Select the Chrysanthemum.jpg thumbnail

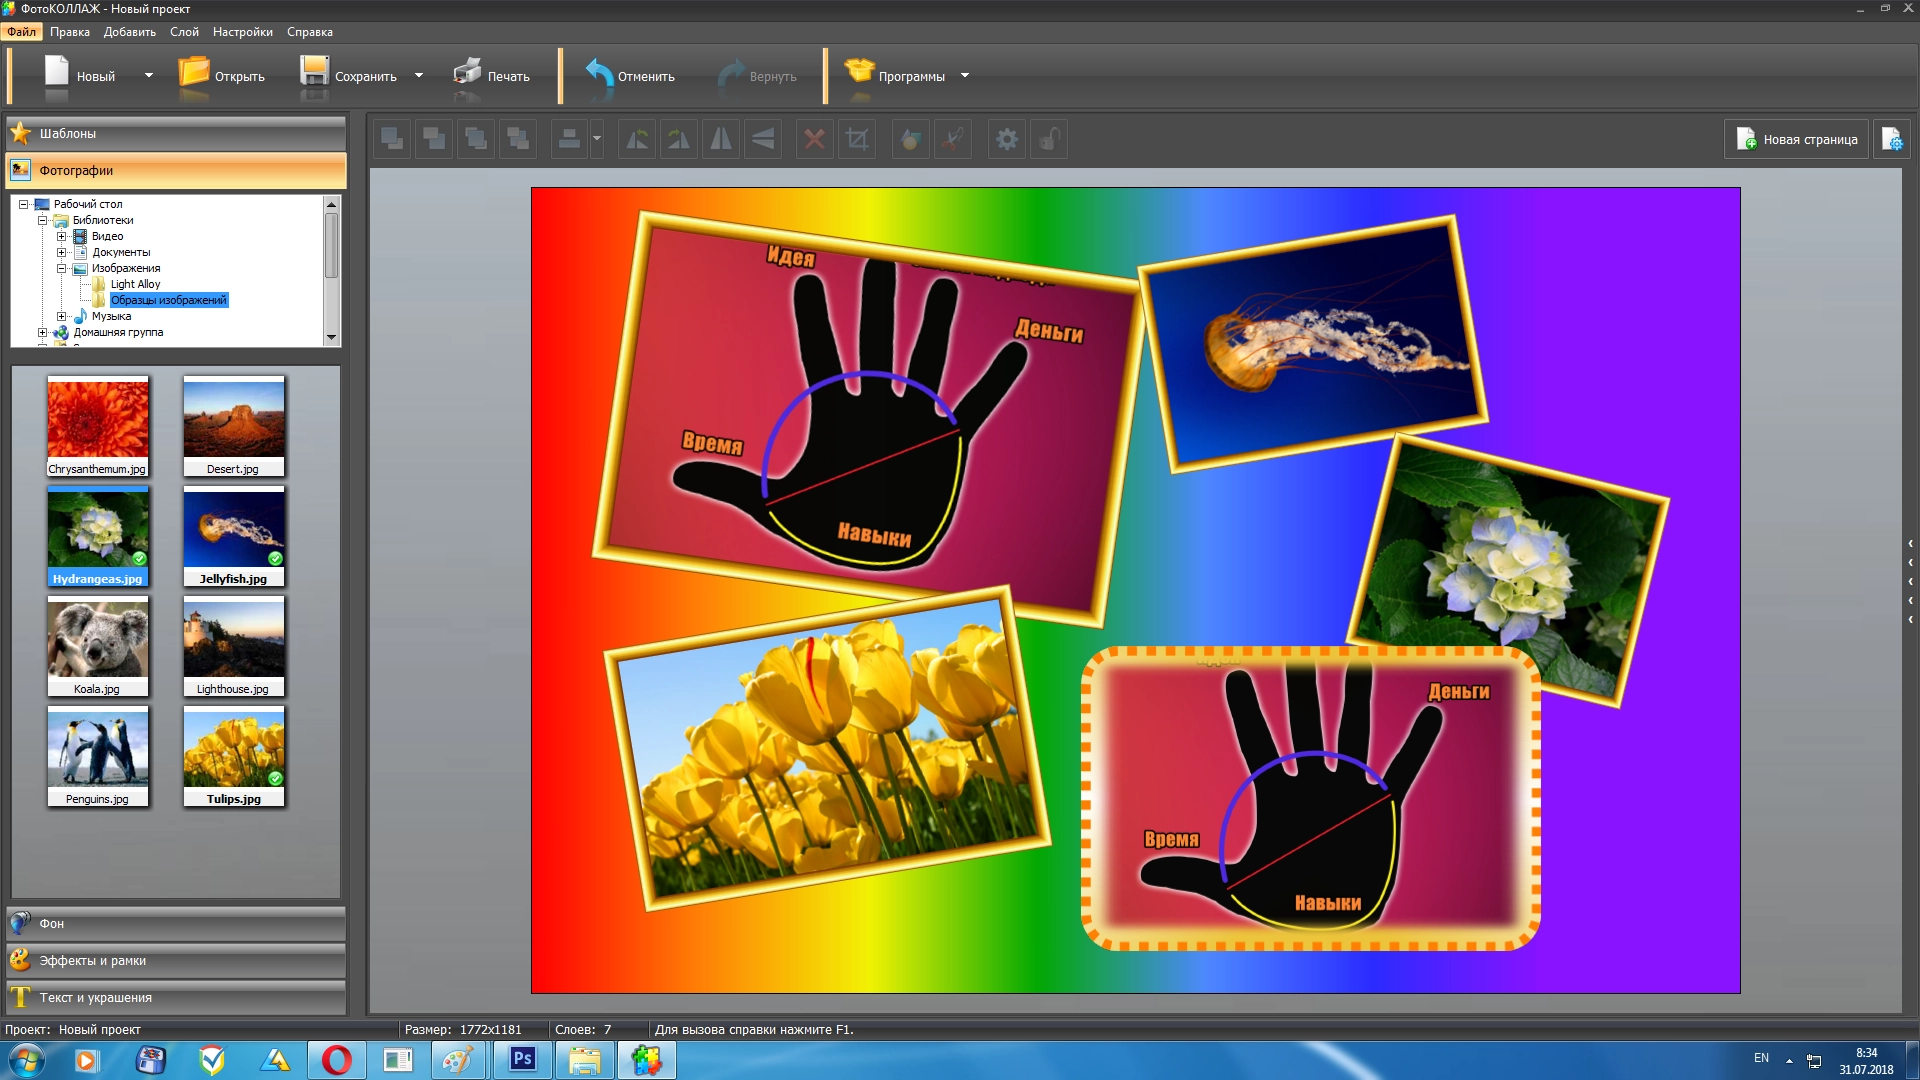98,426
